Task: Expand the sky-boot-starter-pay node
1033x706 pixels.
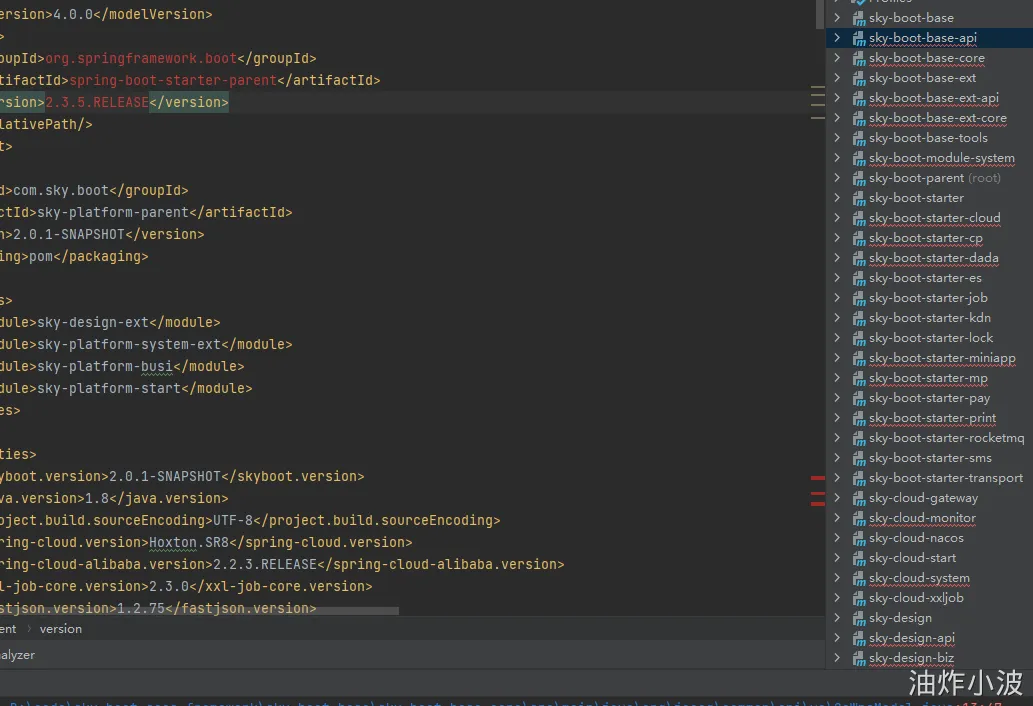Action: pos(837,398)
